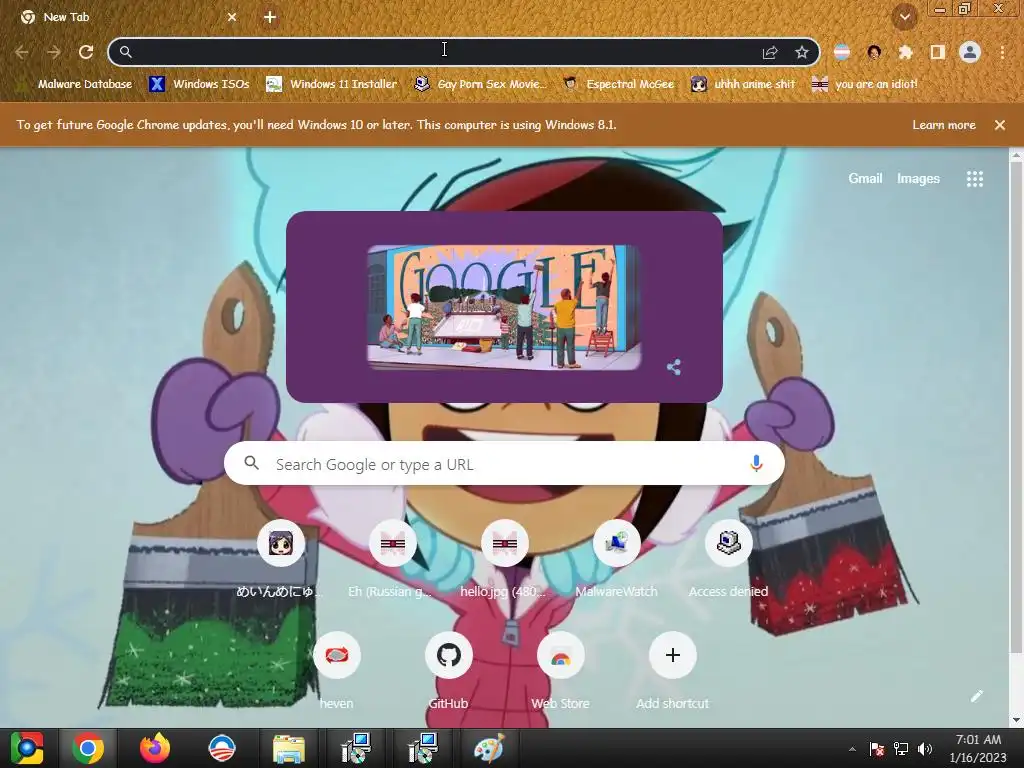Focus the Search Google or type URL box

[504, 464]
